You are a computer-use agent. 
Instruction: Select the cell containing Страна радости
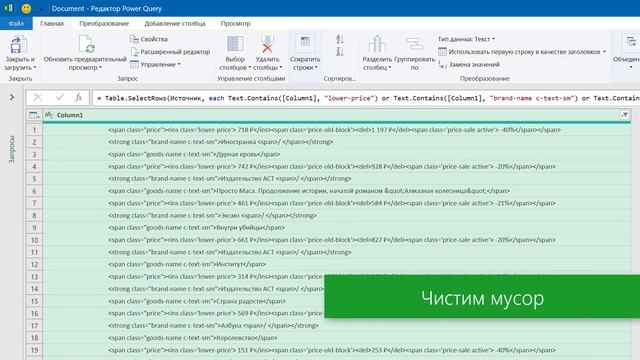coord(184,301)
